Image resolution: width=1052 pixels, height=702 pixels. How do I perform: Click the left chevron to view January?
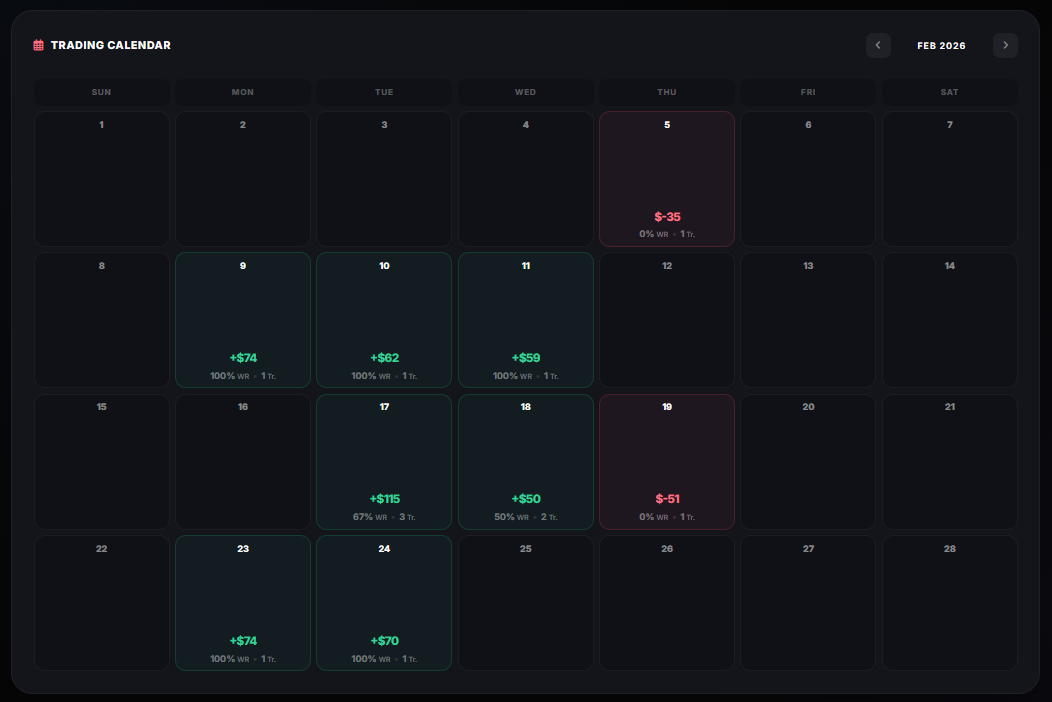pyautogui.click(x=878, y=45)
